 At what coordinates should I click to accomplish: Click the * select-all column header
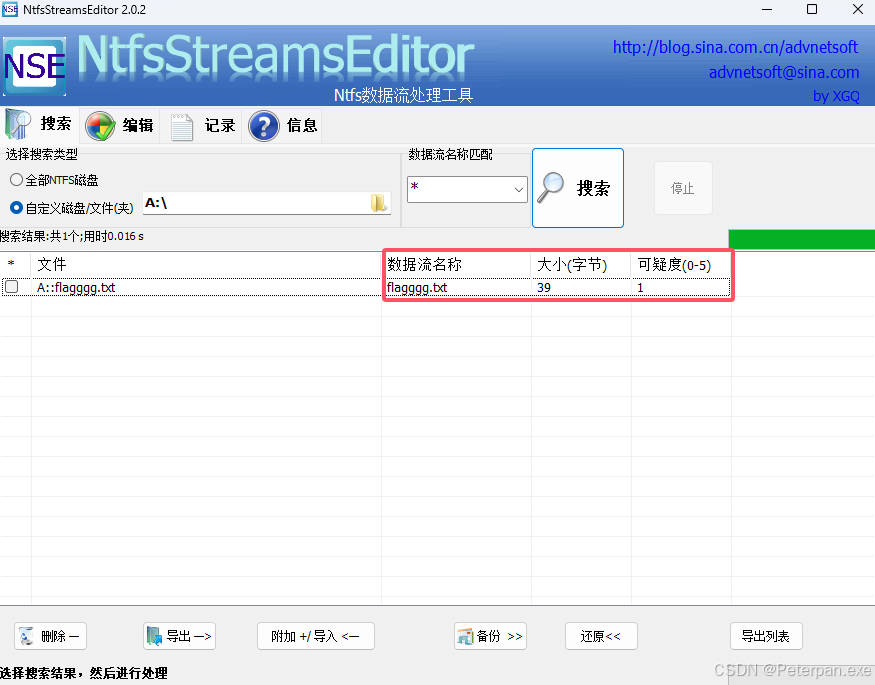click(x=11, y=264)
